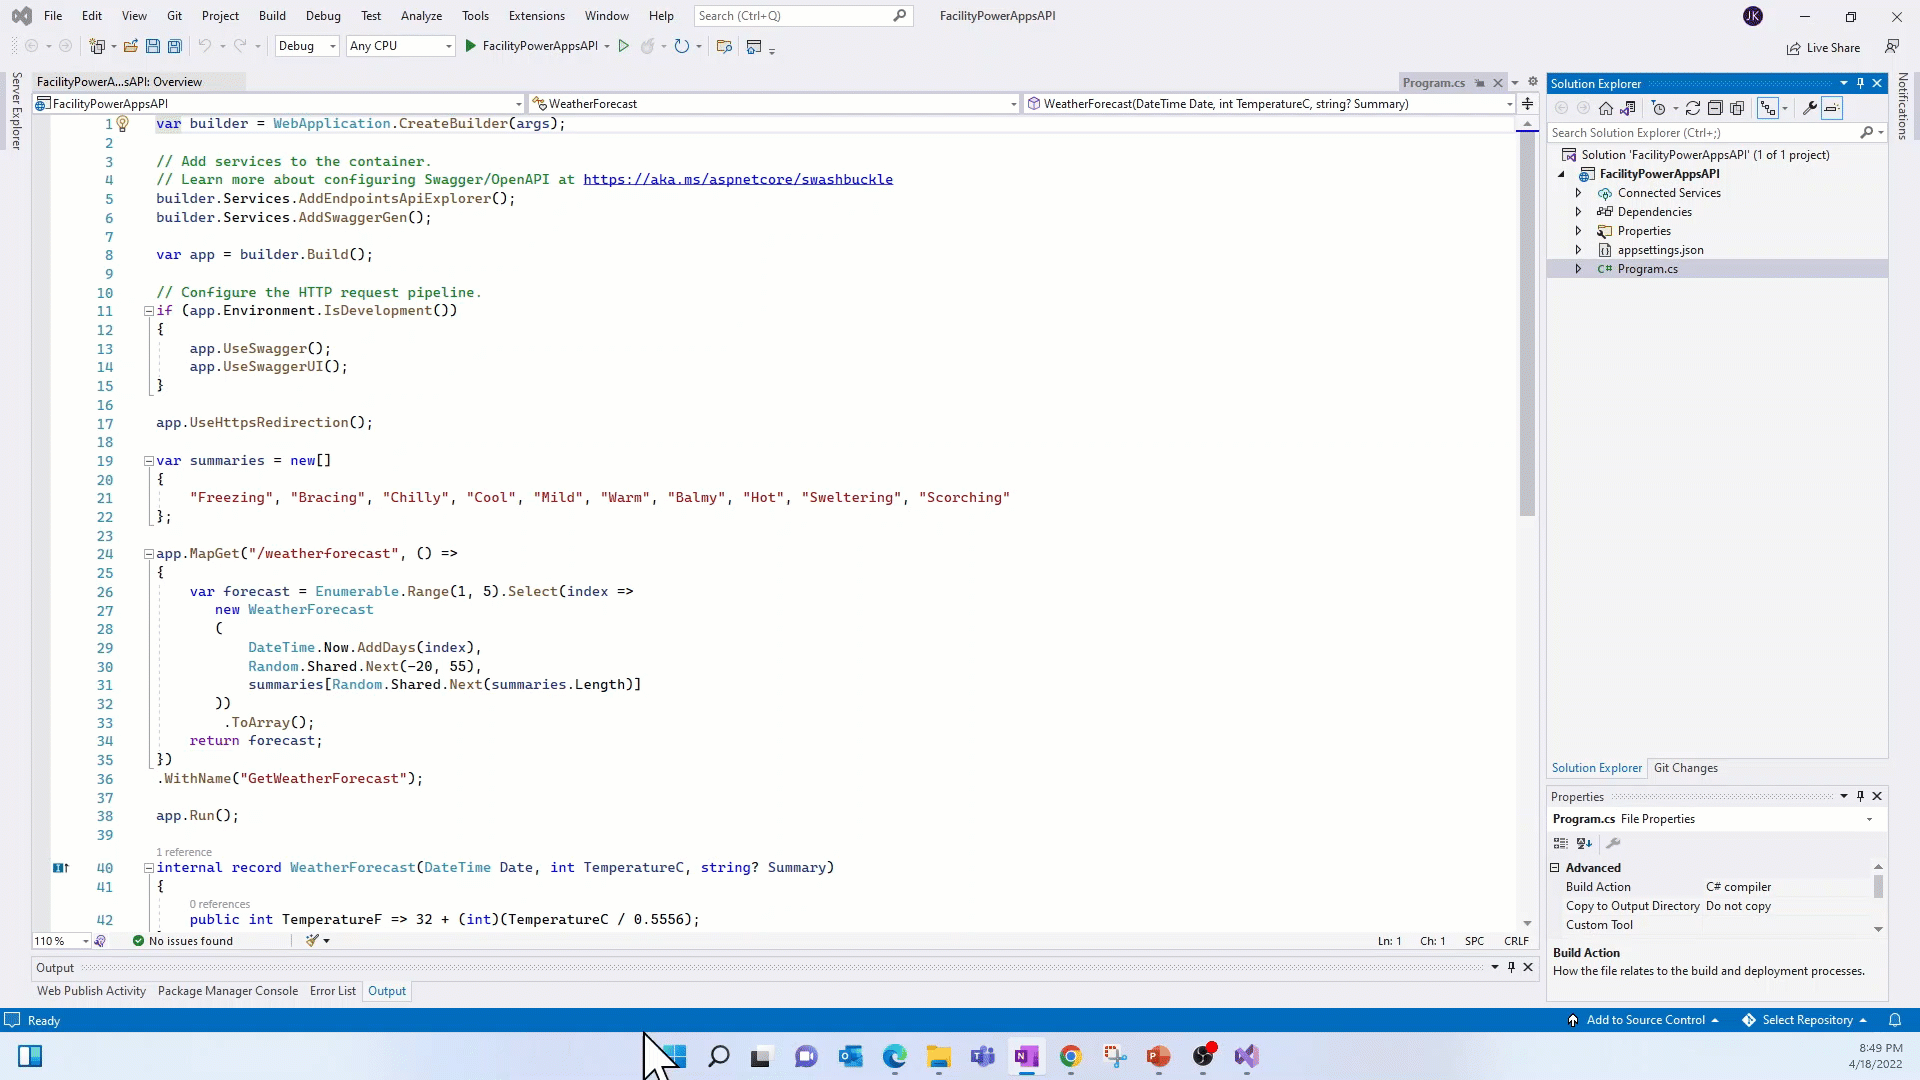Viewport: 1920px width, 1080px height.
Task: Click the Package Manager Console tab
Action: click(227, 989)
